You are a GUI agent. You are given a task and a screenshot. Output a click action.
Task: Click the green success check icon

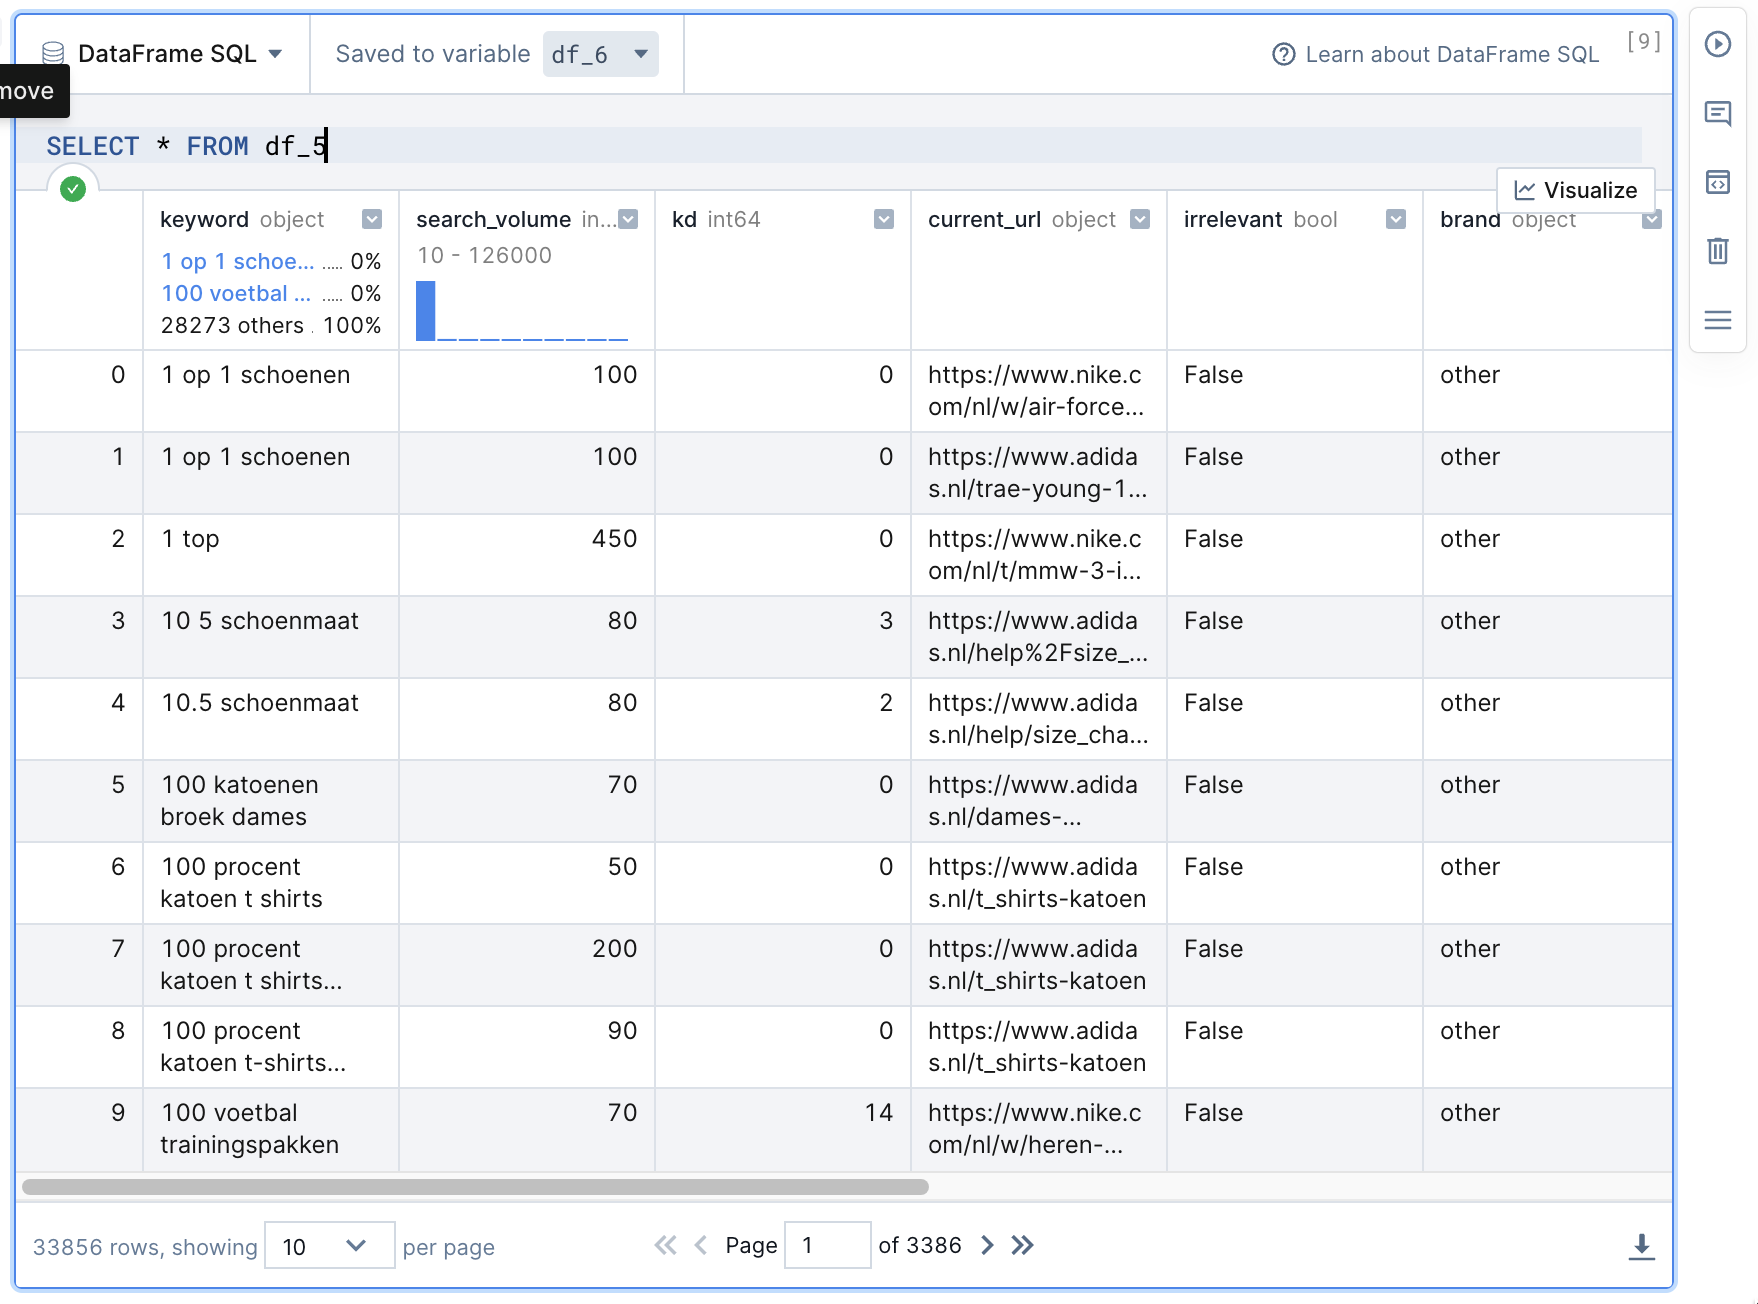tap(73, 188)
